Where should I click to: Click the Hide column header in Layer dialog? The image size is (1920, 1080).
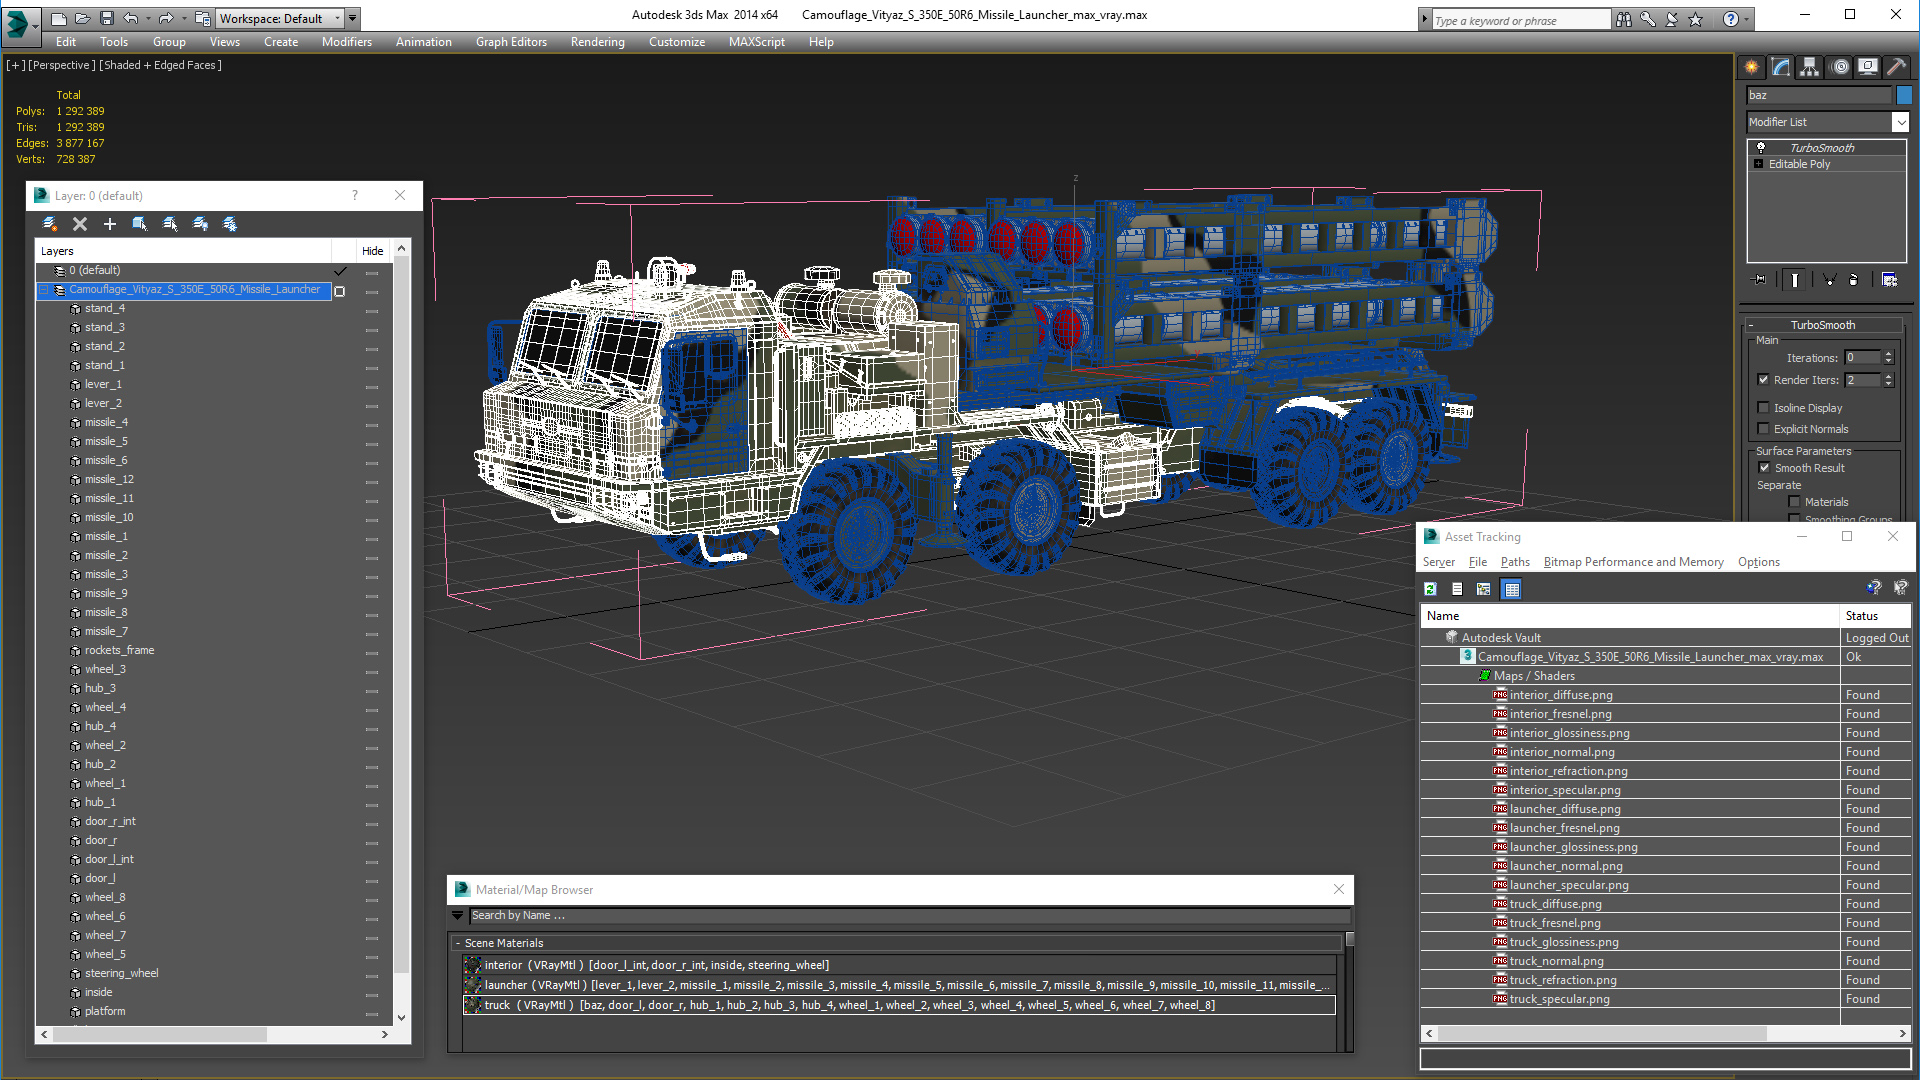[x=372, y=251]
